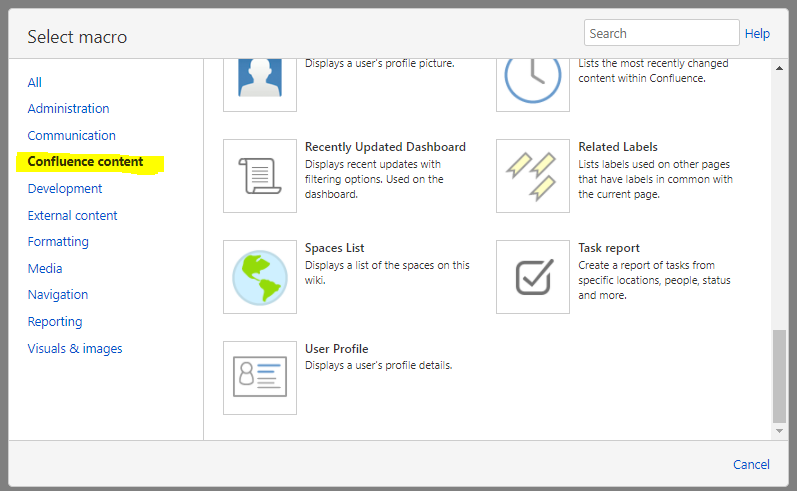Open Visuals & images category

pyautogui.click(x=75, y=349)
